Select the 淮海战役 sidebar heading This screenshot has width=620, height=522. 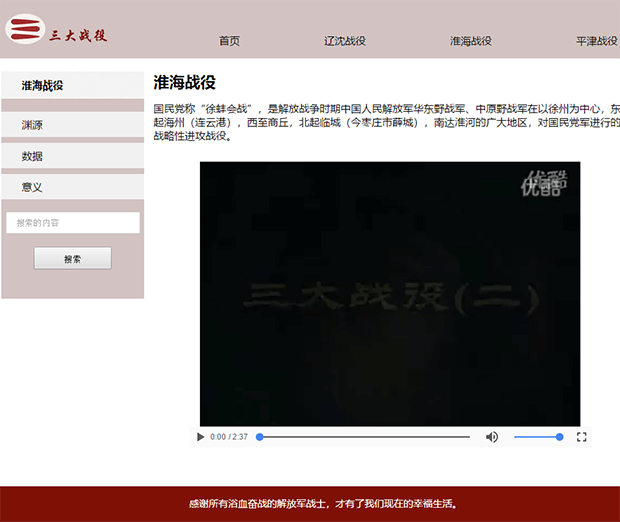(42, 86)
